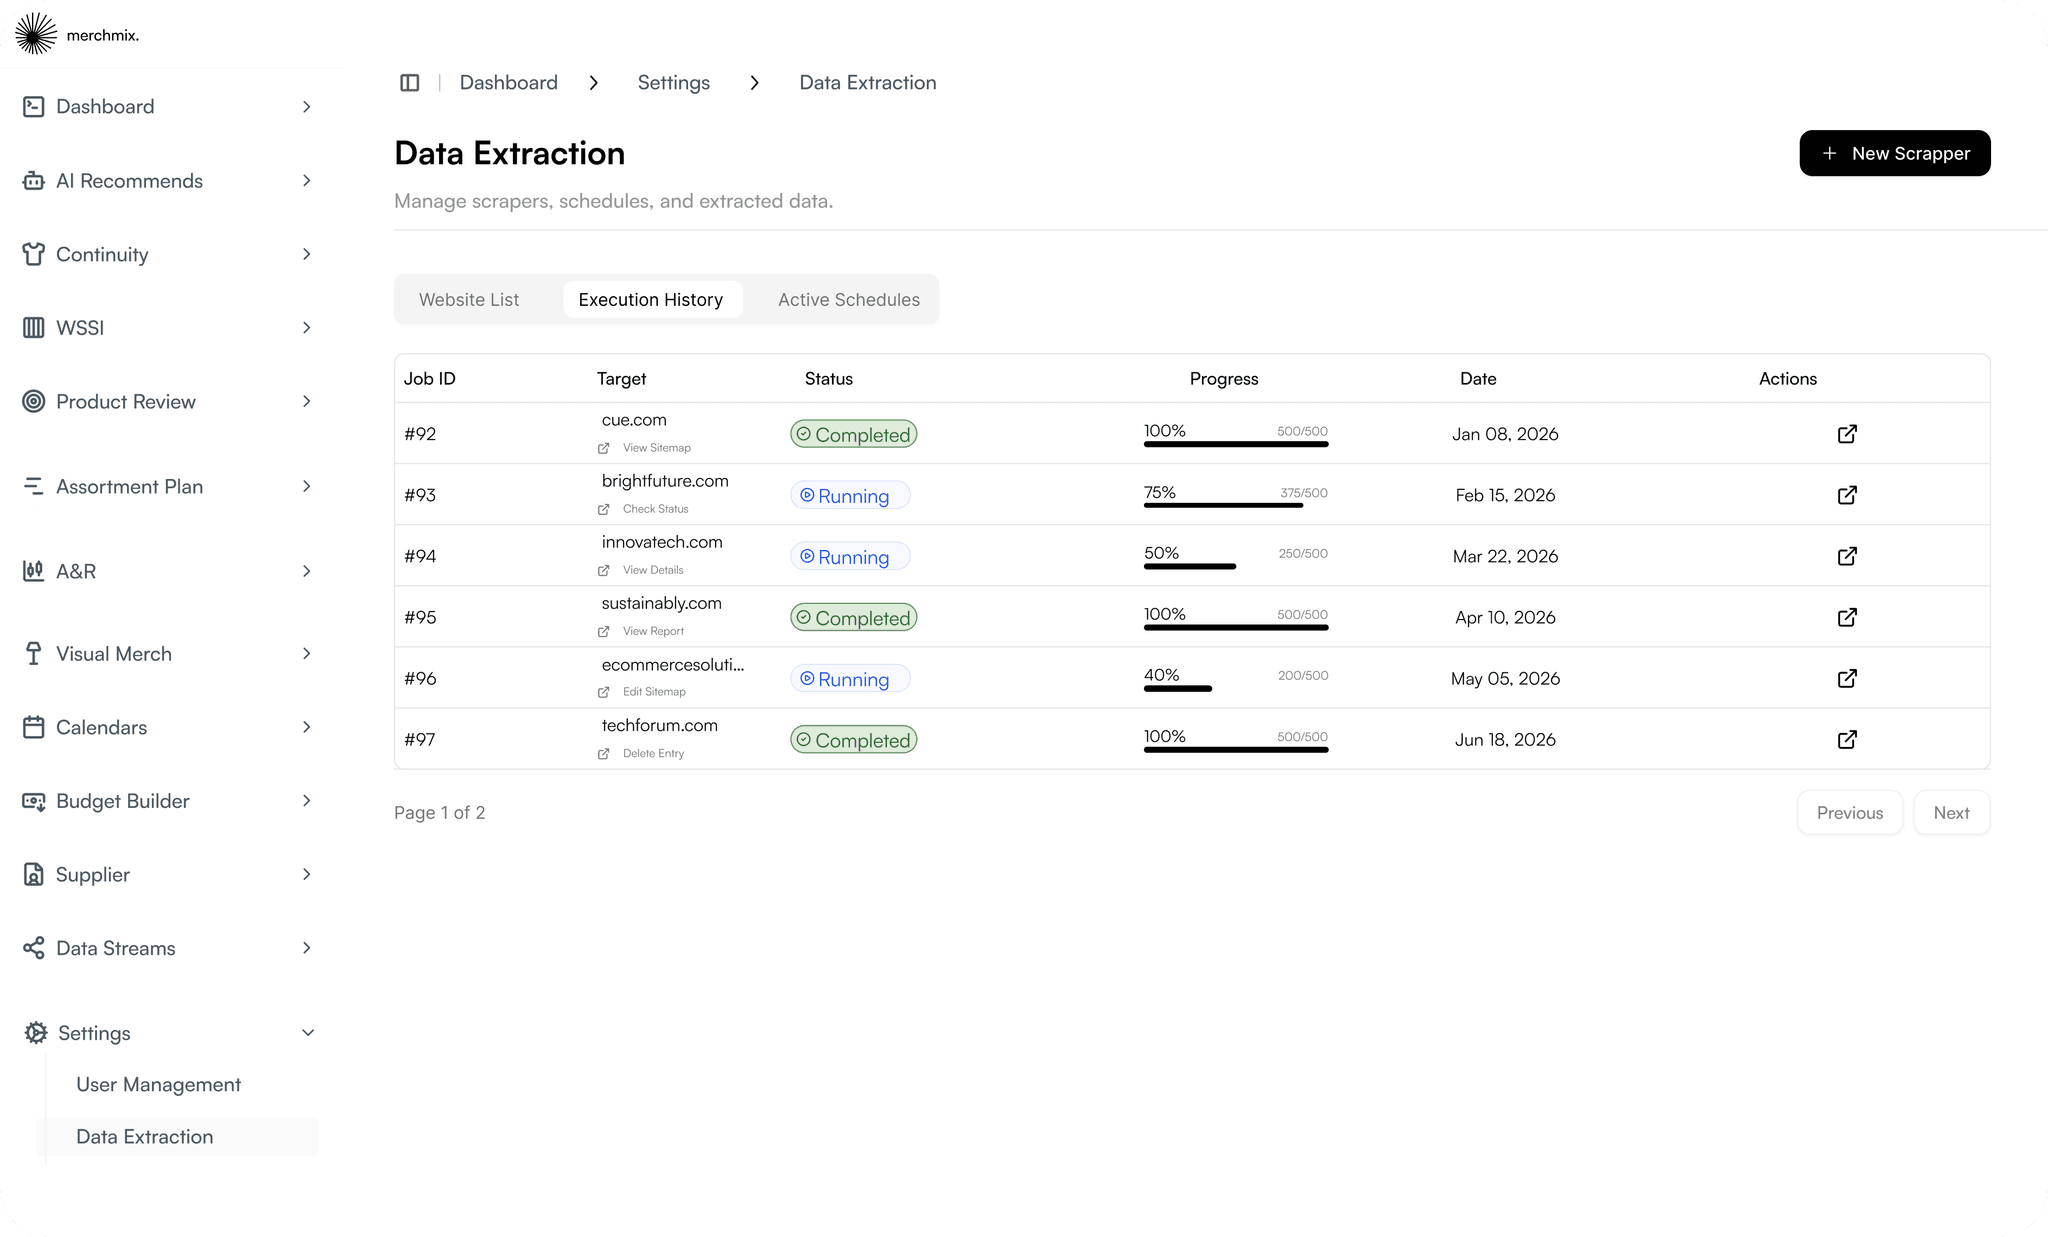Click the merchmix starburst logo
Image resolution: width=2048 pixels, height=1237 pixels.
(x=36, y=34)
